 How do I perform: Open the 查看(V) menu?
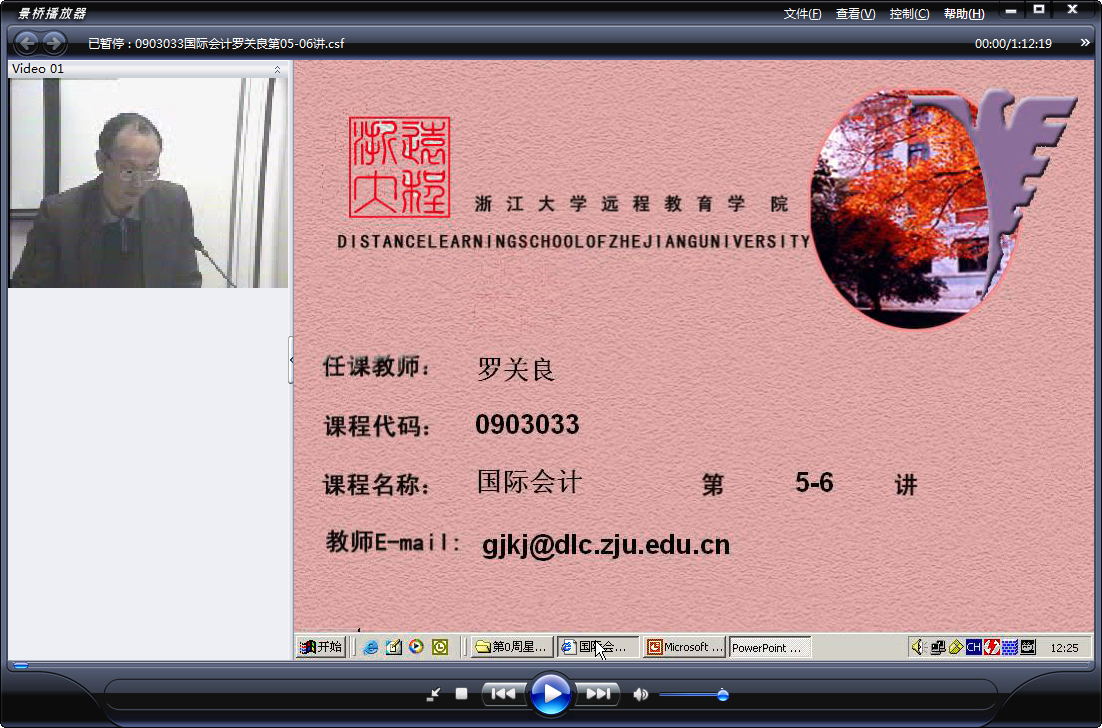coord(855,13)
